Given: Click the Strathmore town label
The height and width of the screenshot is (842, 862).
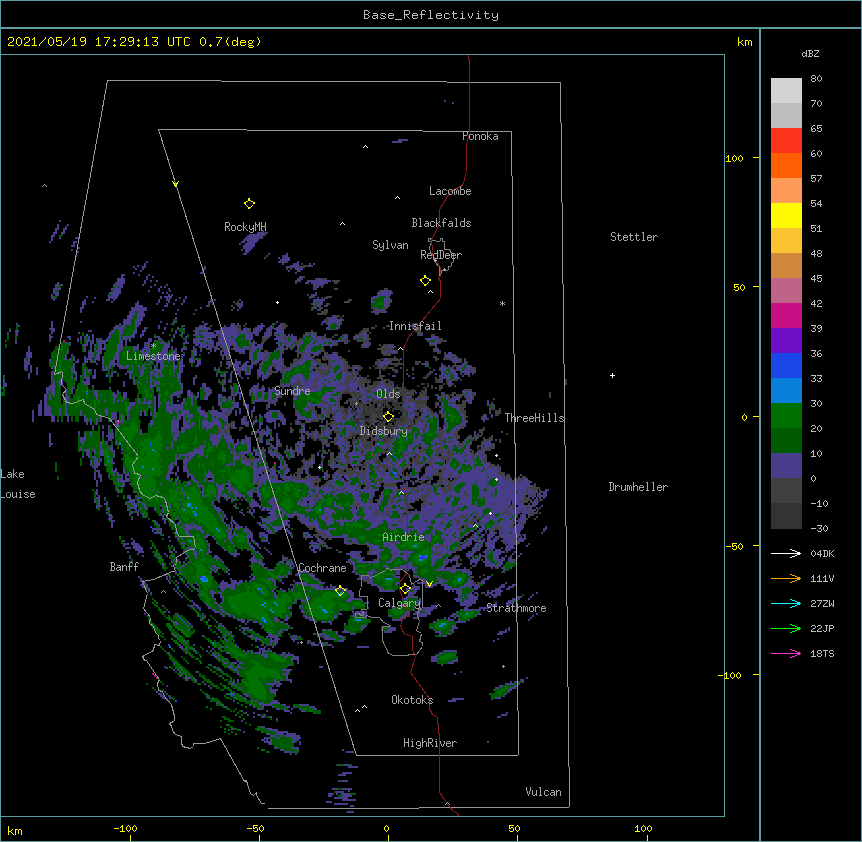Looking at the screenshot, I should pyautogui.click(x=516, y=608).
